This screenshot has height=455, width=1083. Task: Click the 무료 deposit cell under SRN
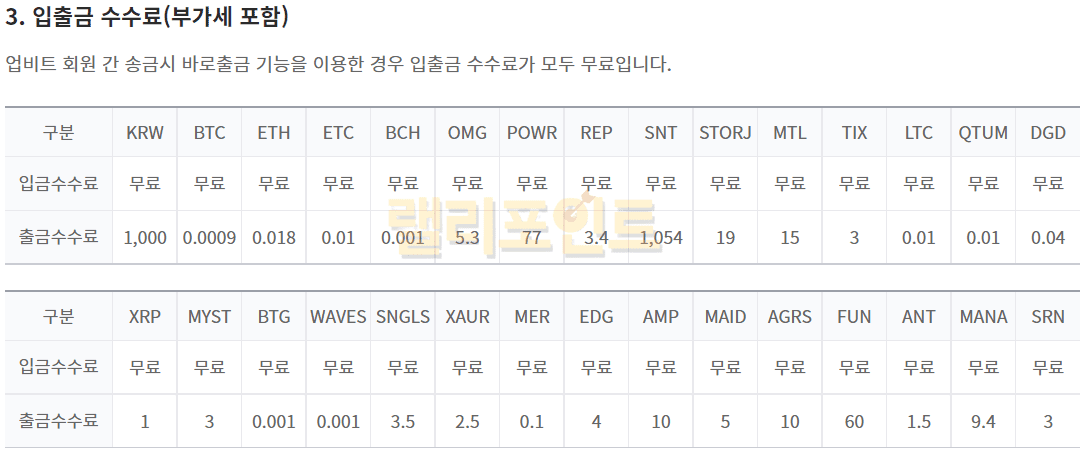click(x=1048, y=367)
